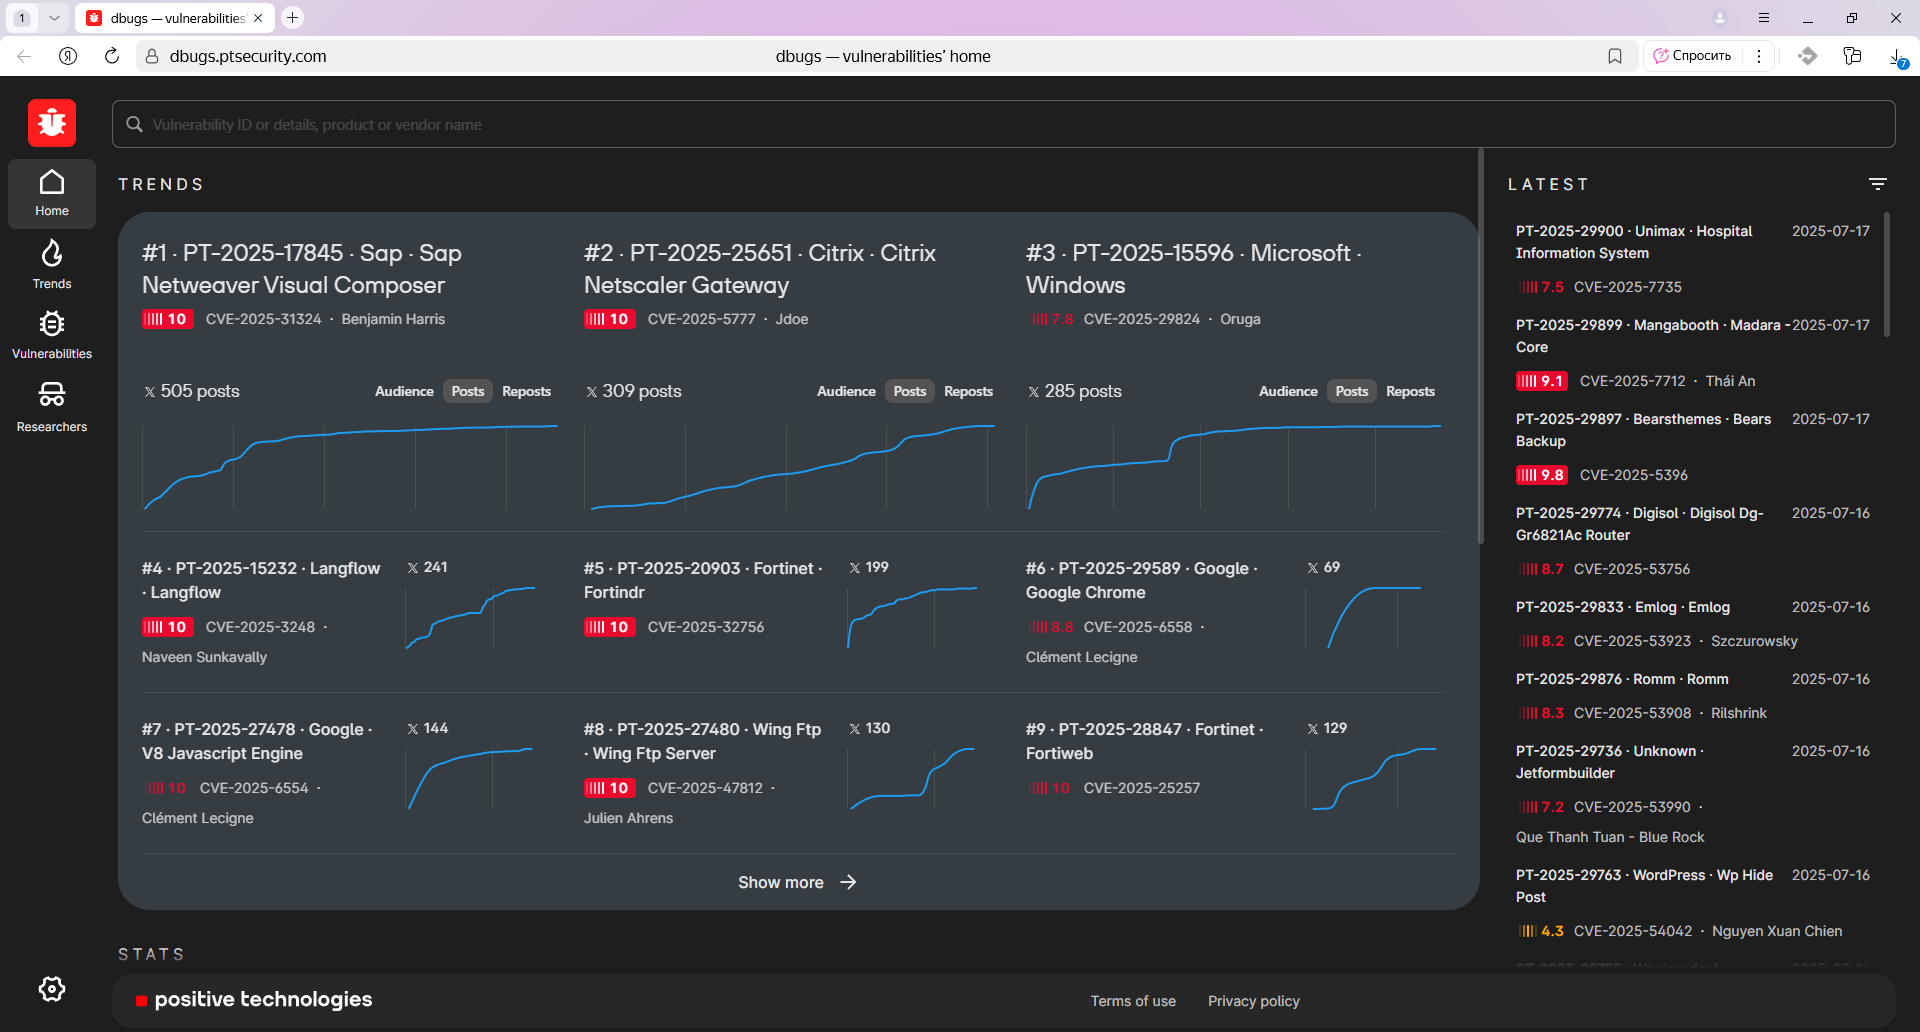
Task: Open latest entry PT-2025-29876 Romm
Action: click(1622, 679)
